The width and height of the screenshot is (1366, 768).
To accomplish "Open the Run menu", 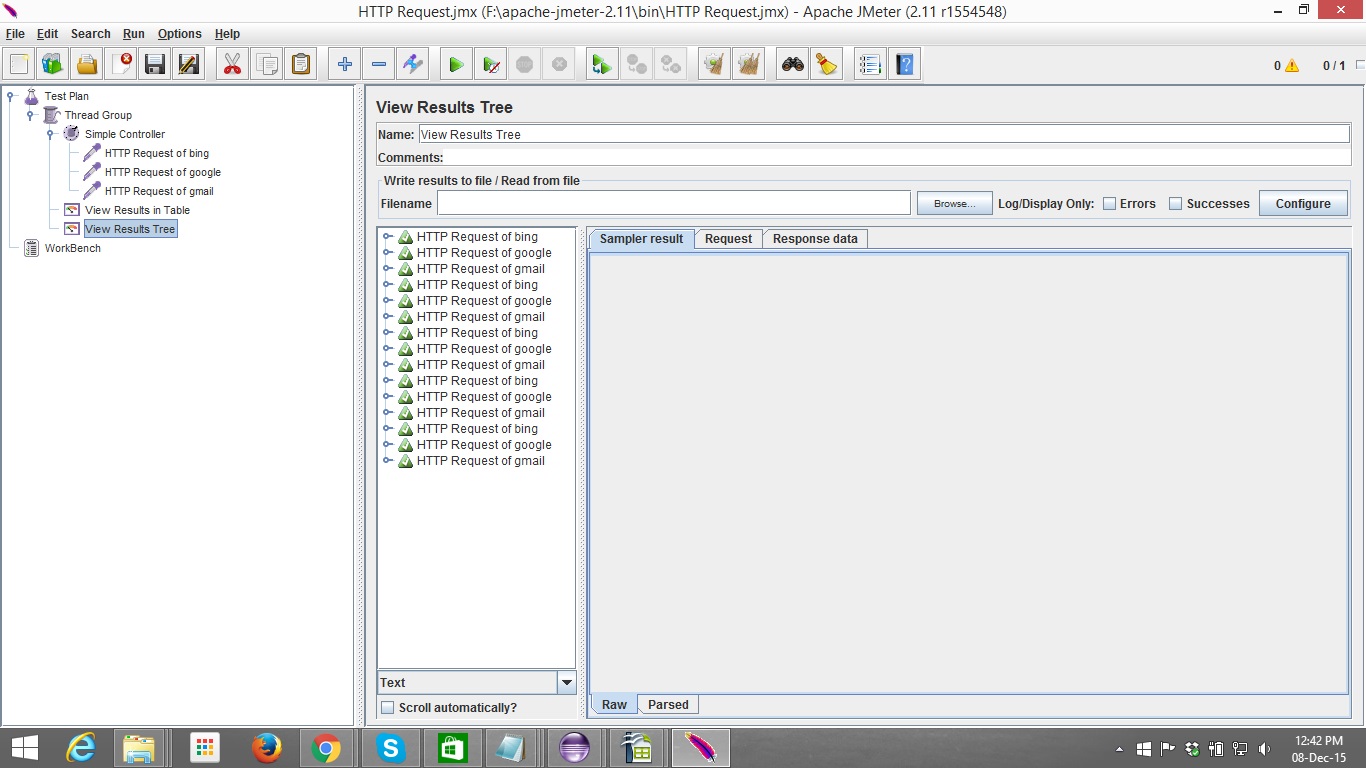I will [134, 34].
